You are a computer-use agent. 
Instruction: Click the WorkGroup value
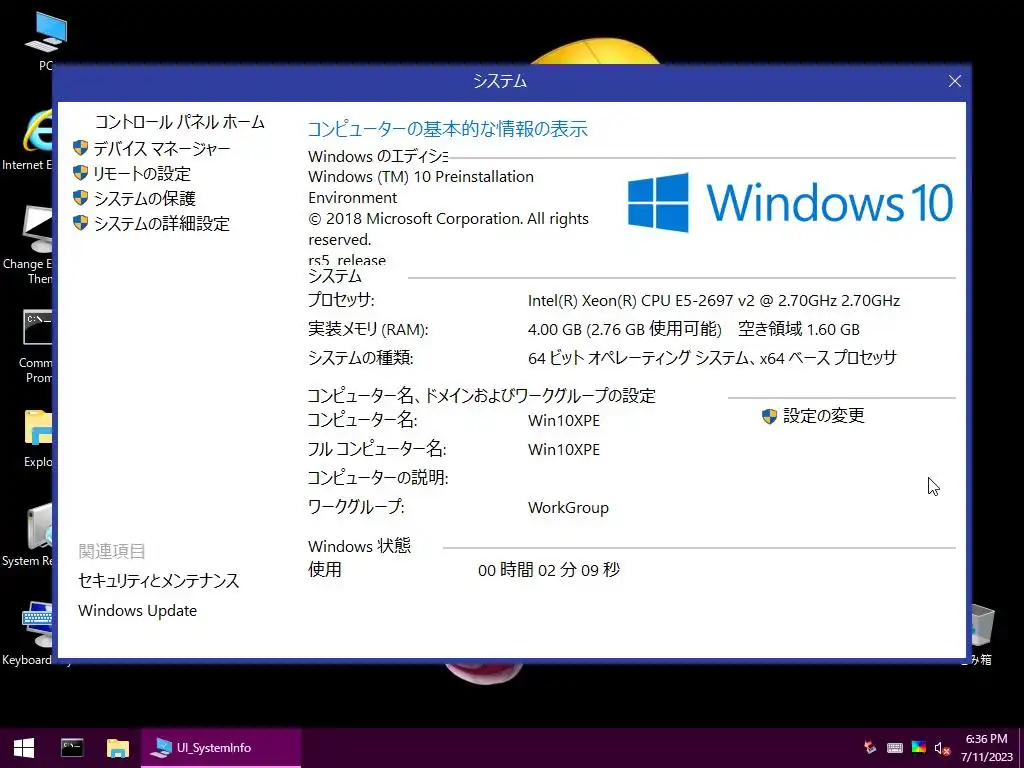pyautogui.click(x=568, y=507)
